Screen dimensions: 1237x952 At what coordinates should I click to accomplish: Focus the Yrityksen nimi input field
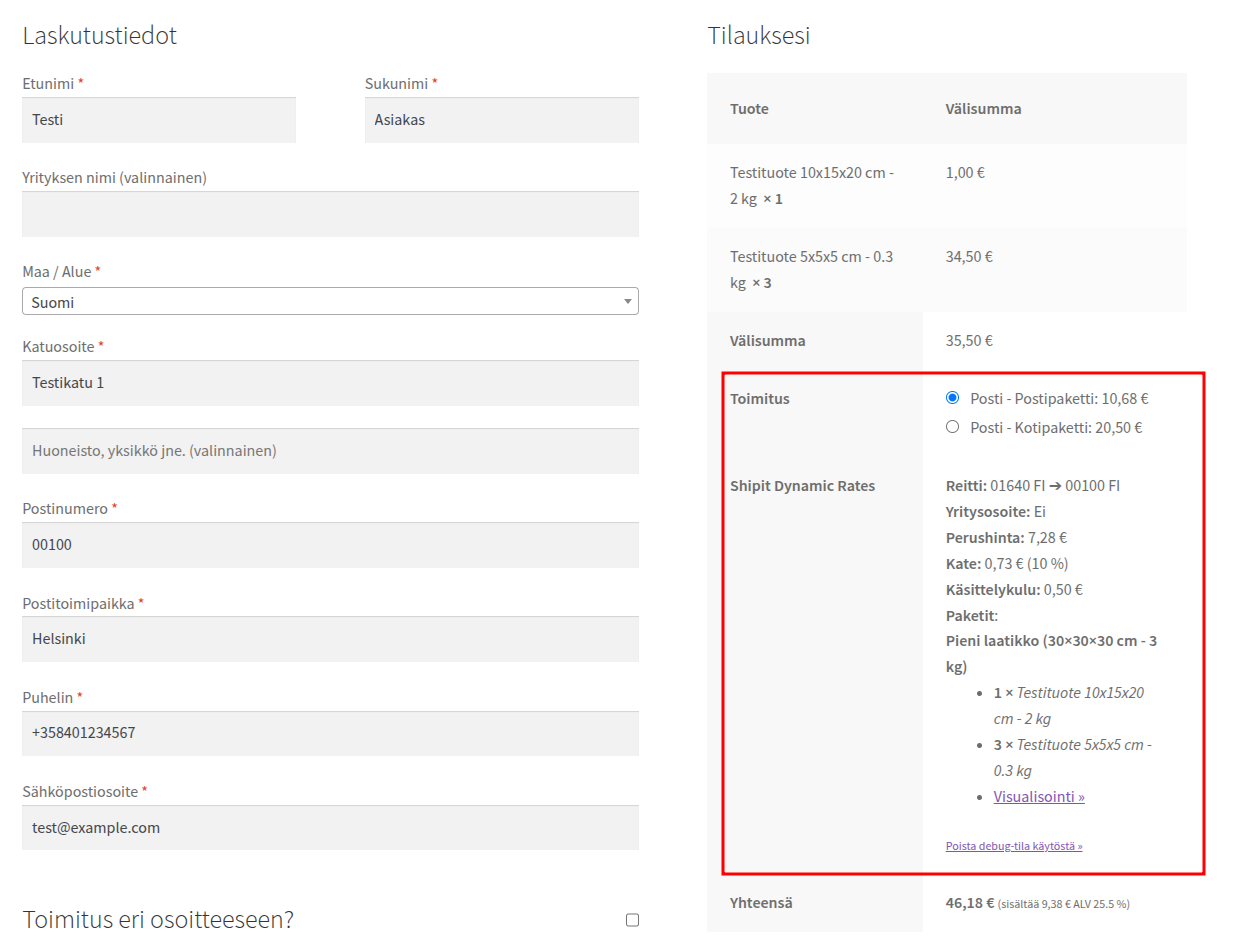click(330, 214)
